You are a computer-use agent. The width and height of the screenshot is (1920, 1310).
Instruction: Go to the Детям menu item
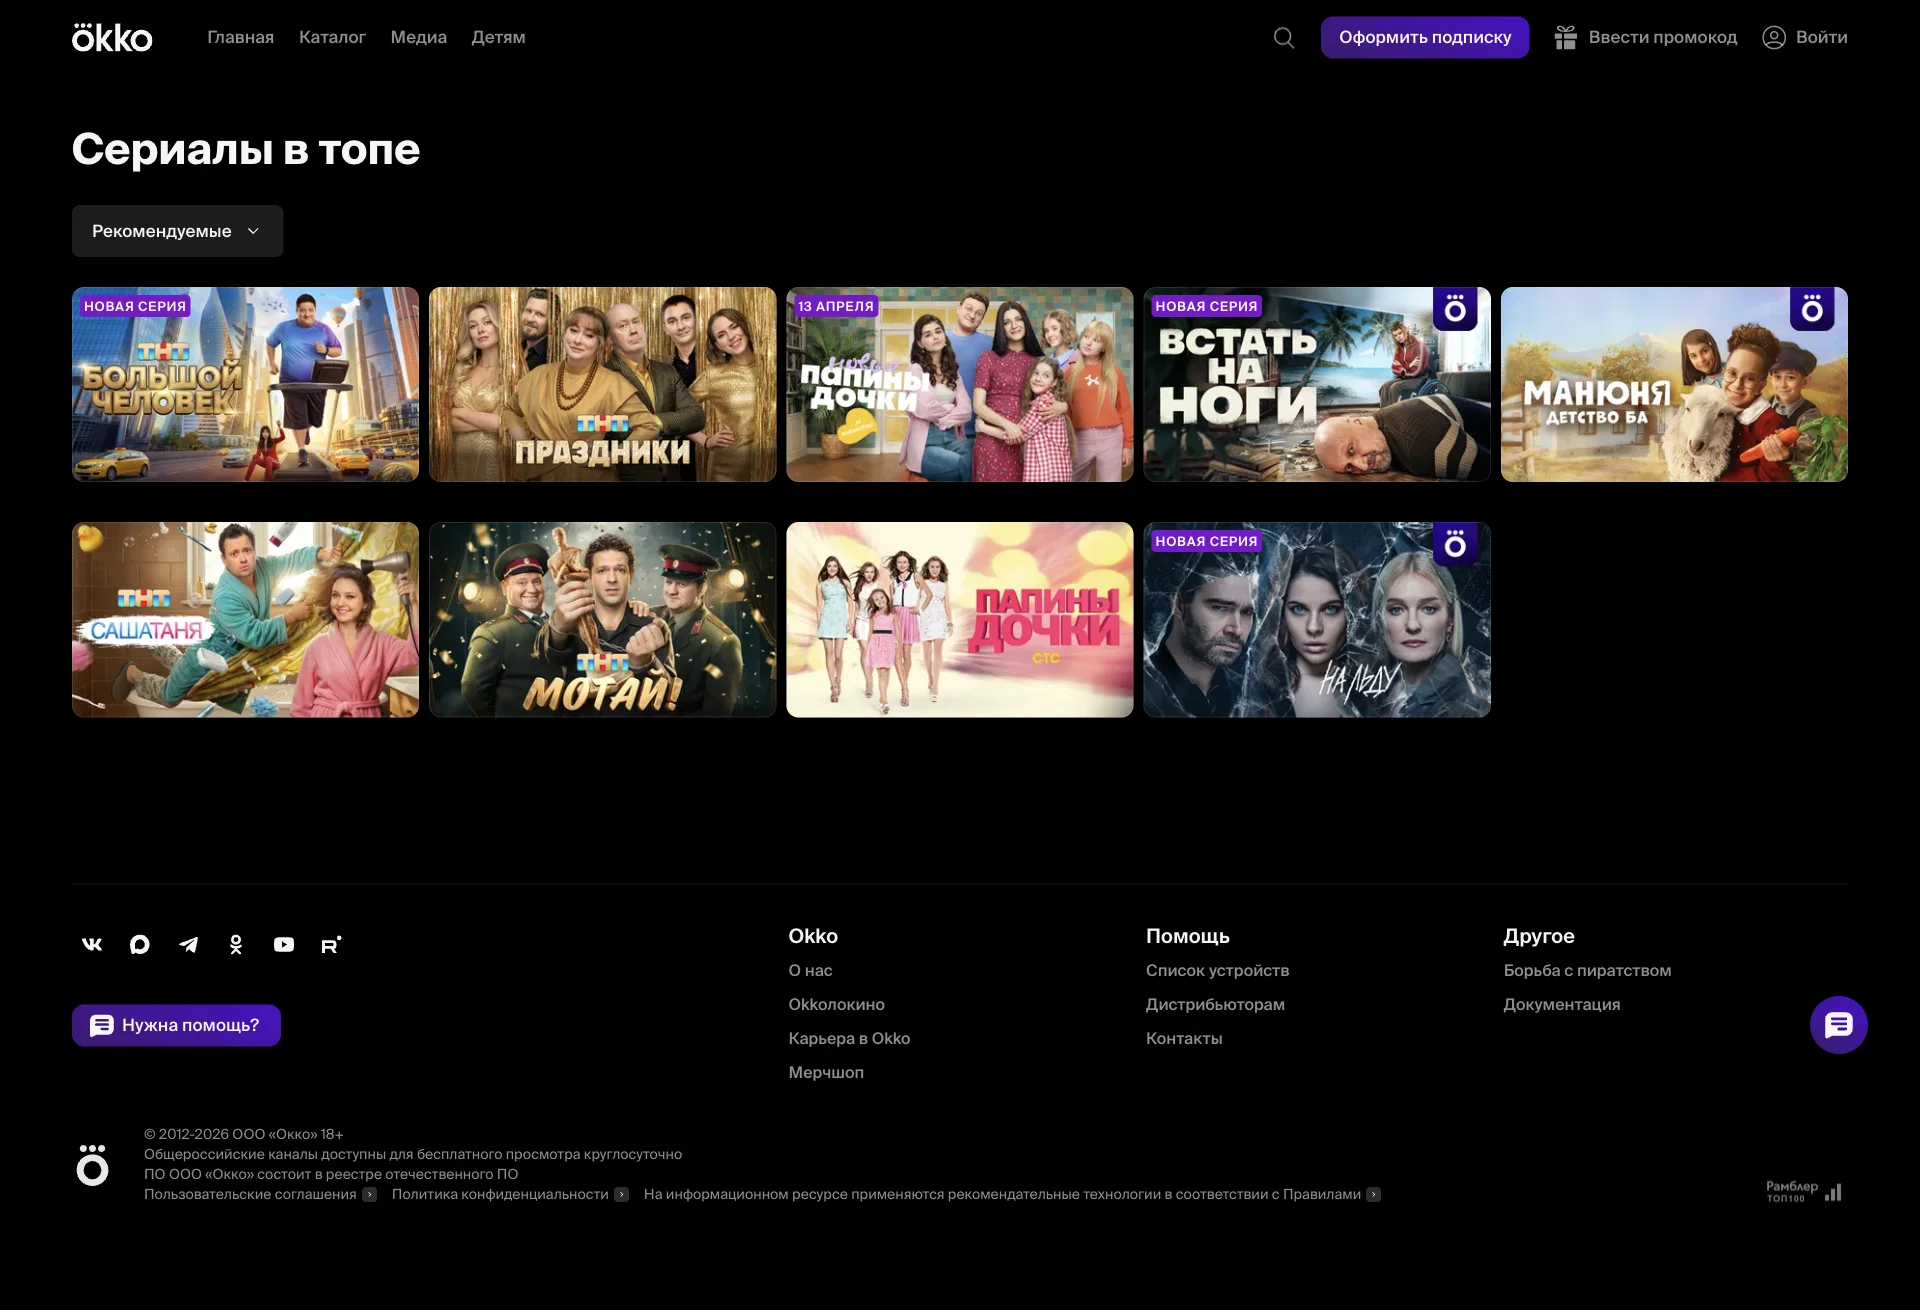point(498,38)
